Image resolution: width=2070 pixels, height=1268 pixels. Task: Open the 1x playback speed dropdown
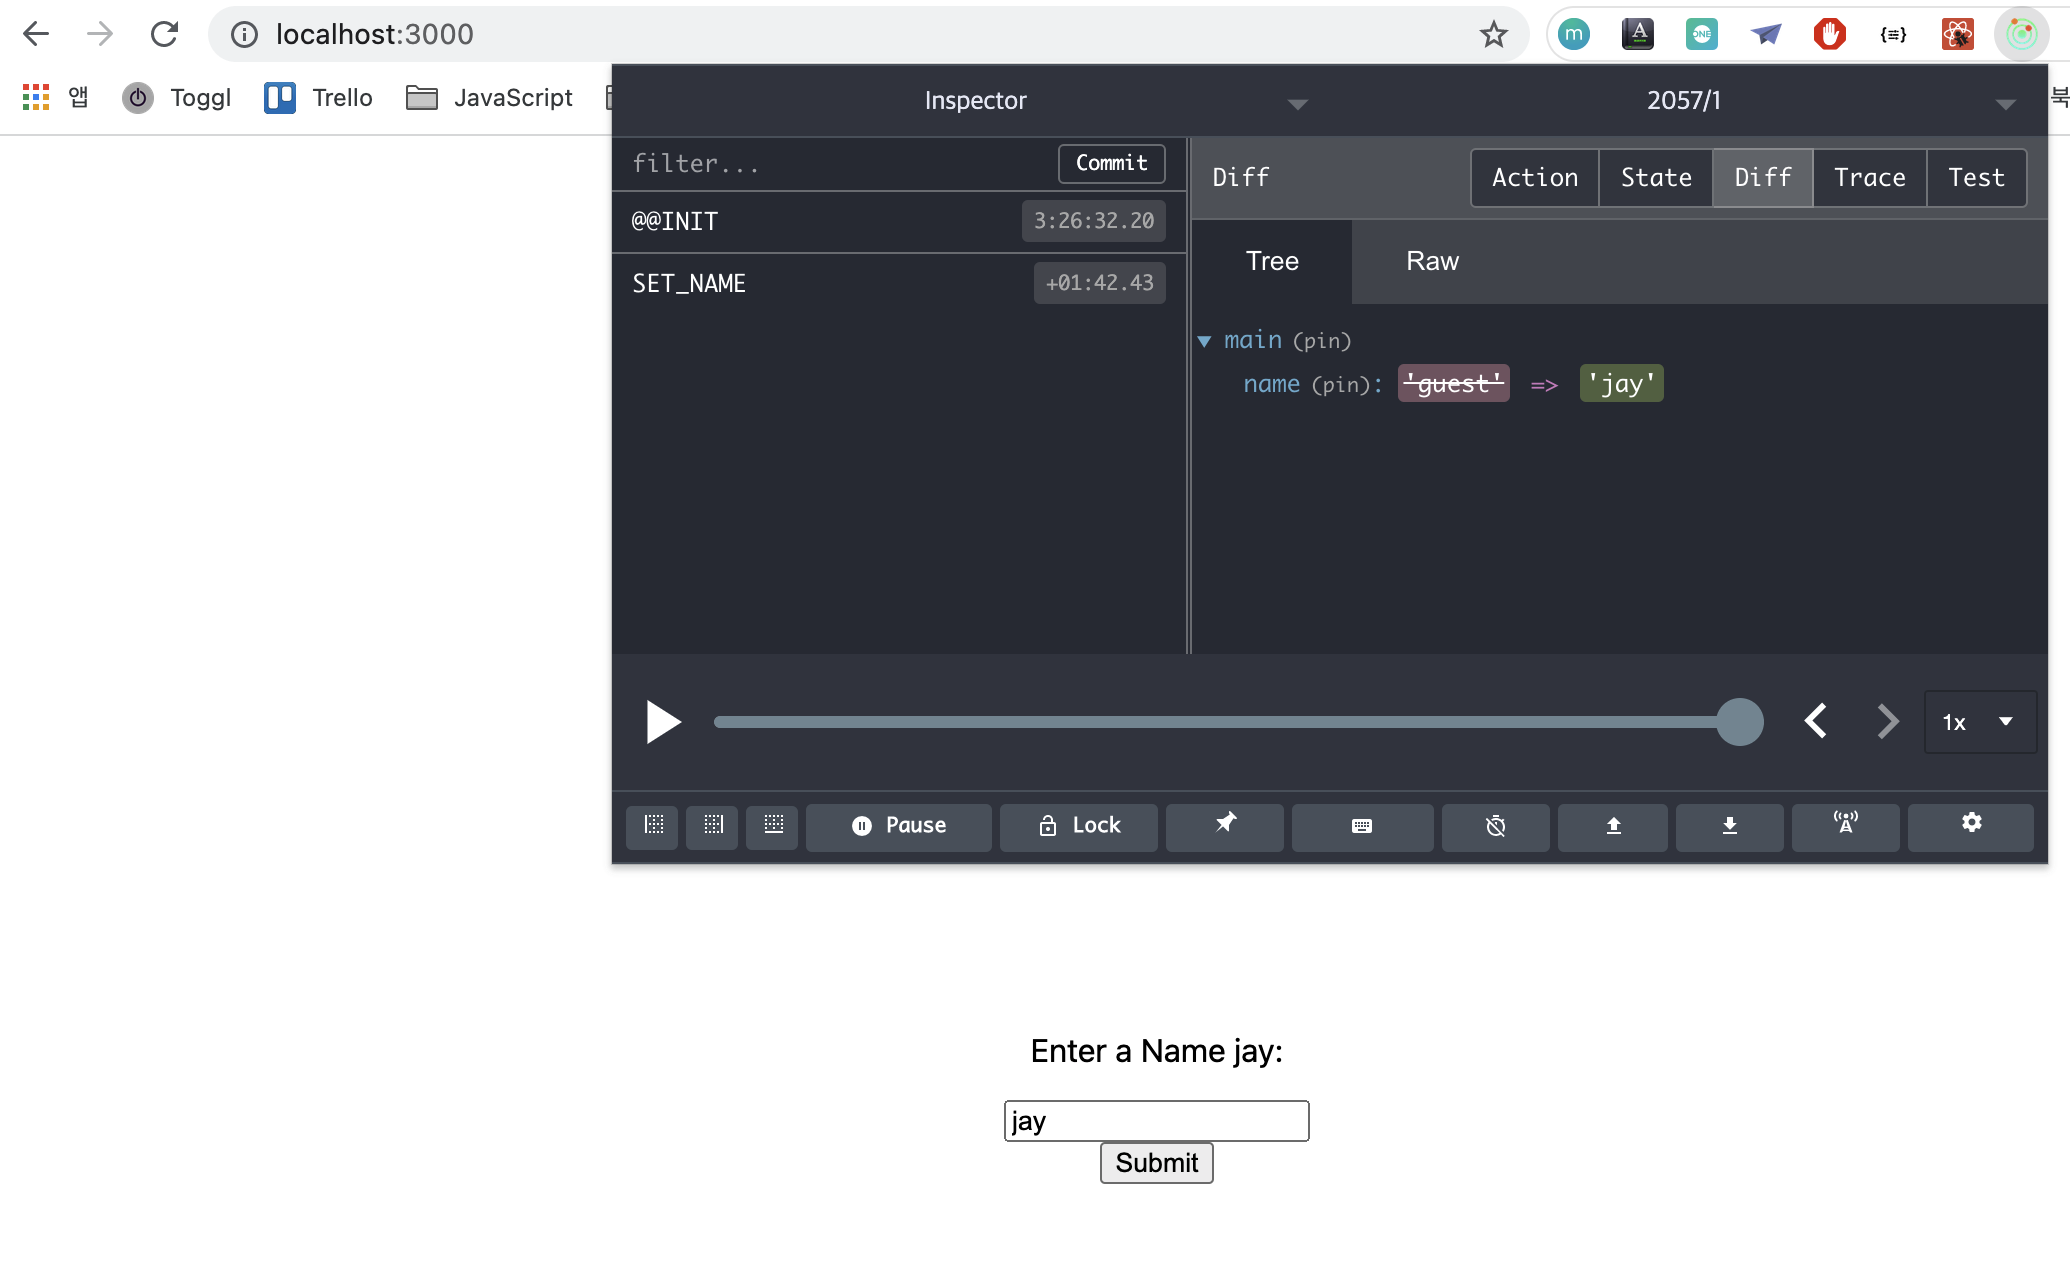[x=1980, y=722]
